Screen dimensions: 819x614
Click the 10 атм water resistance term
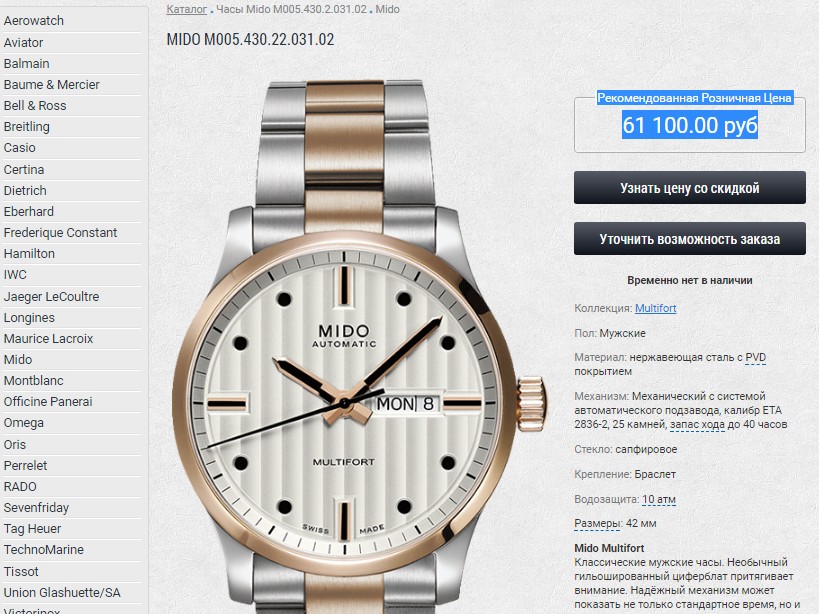pyautogui.click(x=659, y=500)
